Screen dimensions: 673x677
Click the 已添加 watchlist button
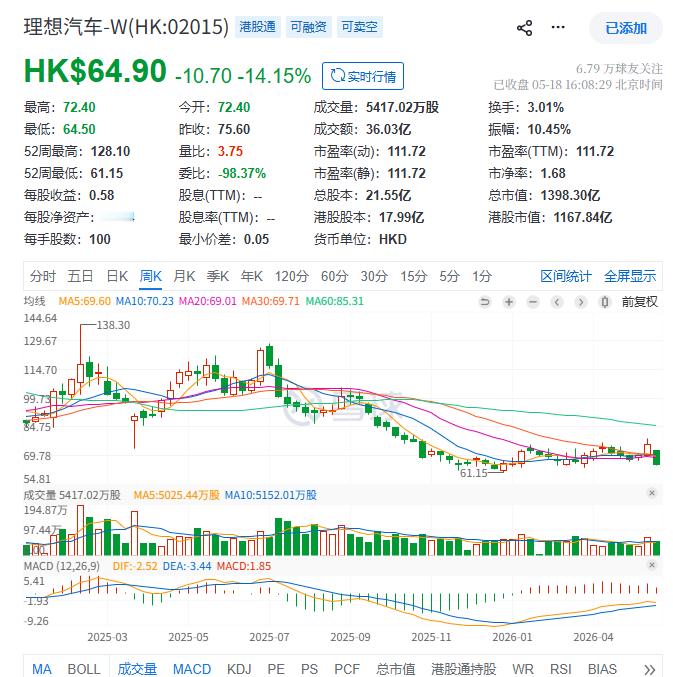click(626, 28)
